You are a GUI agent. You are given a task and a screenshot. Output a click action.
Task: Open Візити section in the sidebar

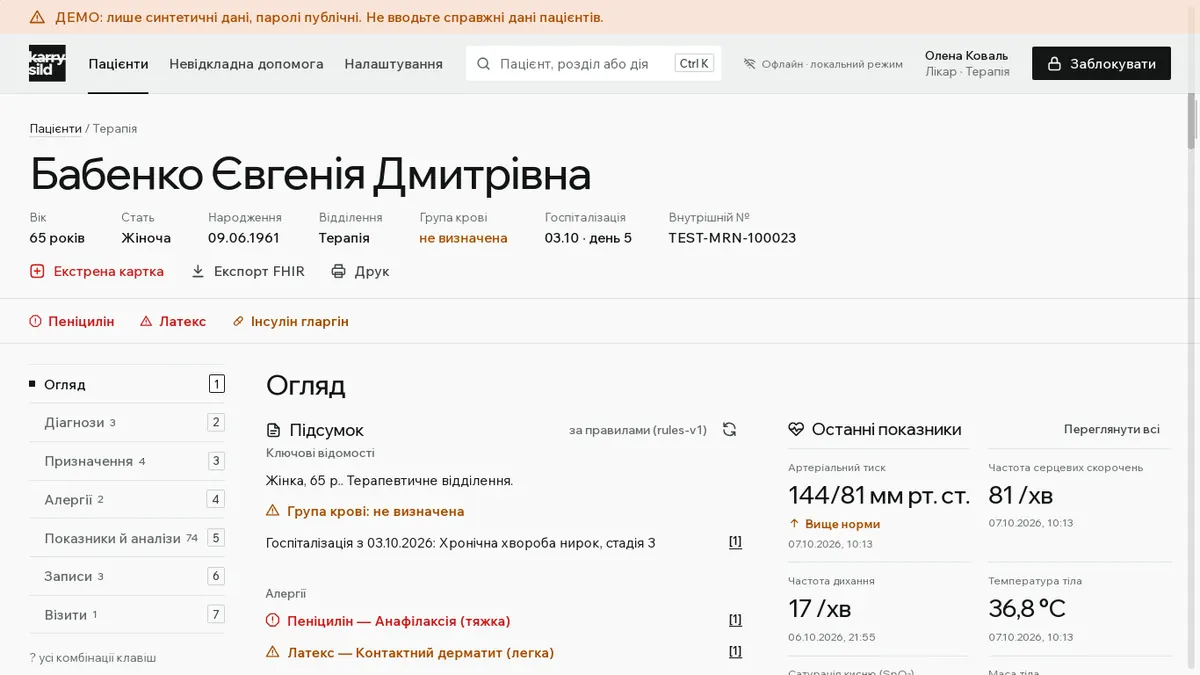point(127,614)
